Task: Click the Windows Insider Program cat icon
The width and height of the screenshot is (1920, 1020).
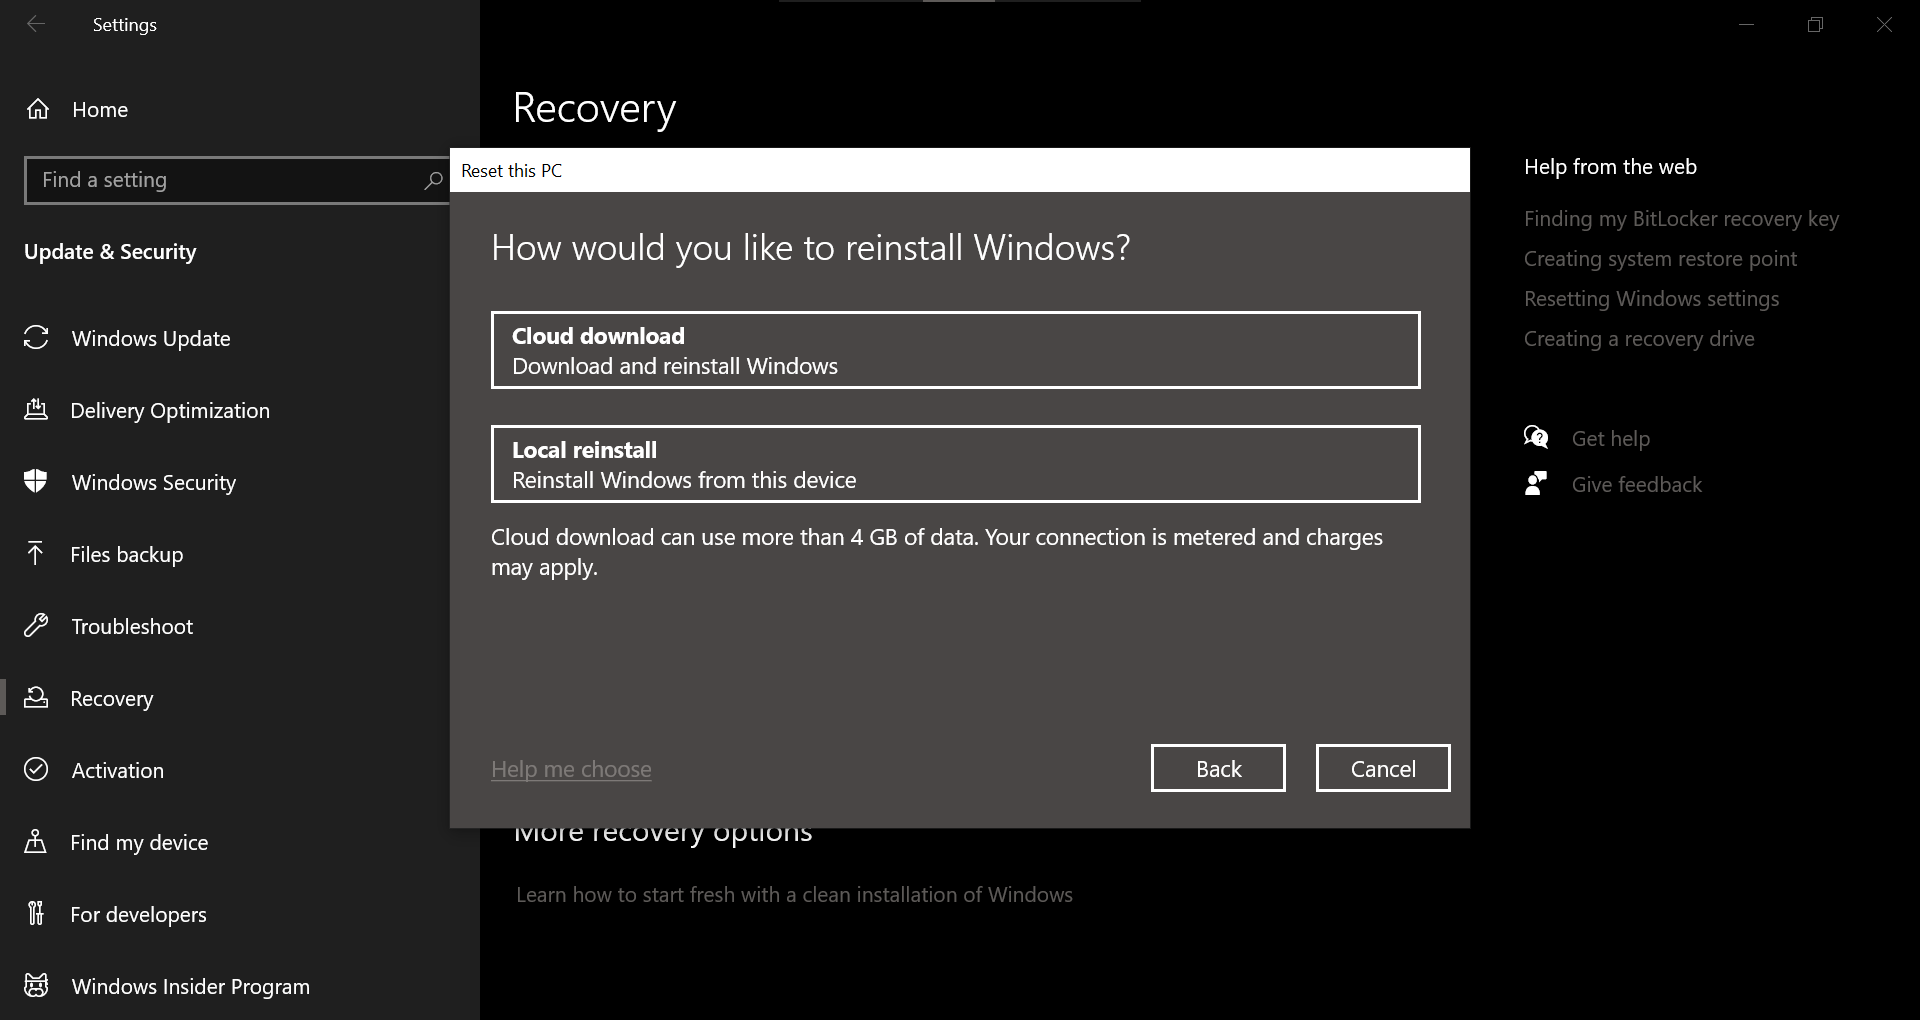Action: [36, 986]
